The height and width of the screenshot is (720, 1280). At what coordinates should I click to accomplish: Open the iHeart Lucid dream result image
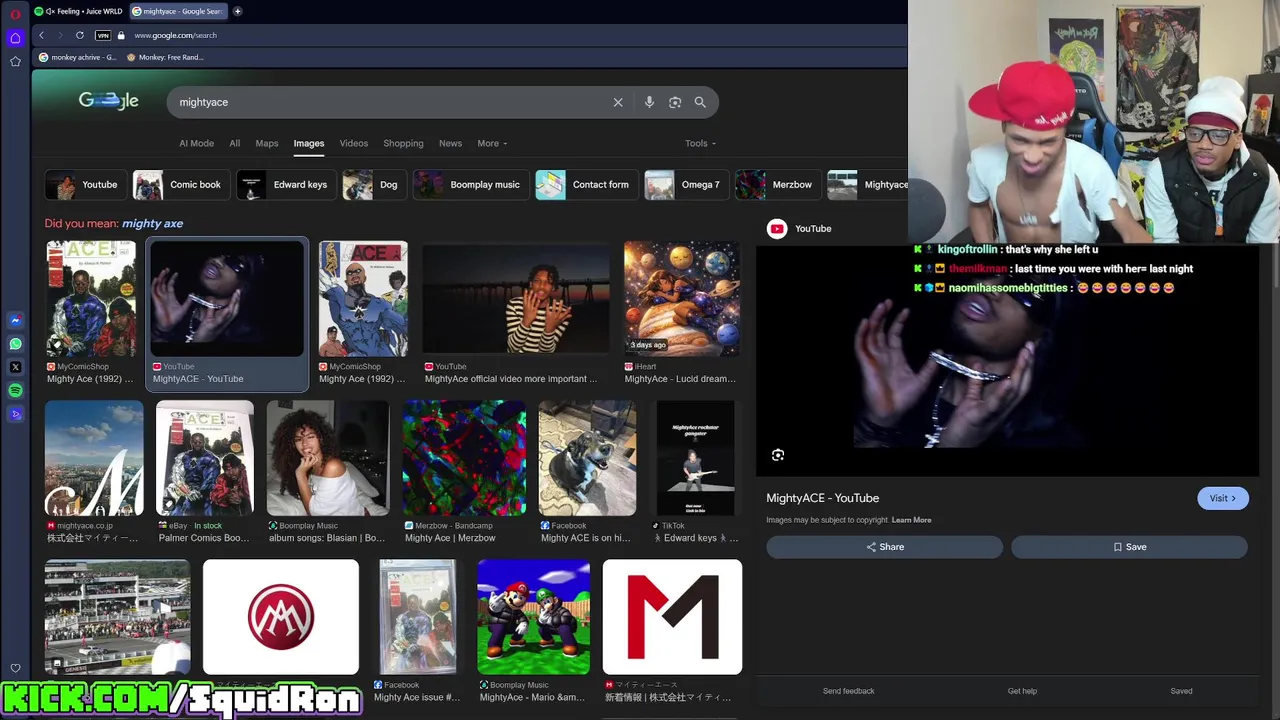tap(682, 298)
